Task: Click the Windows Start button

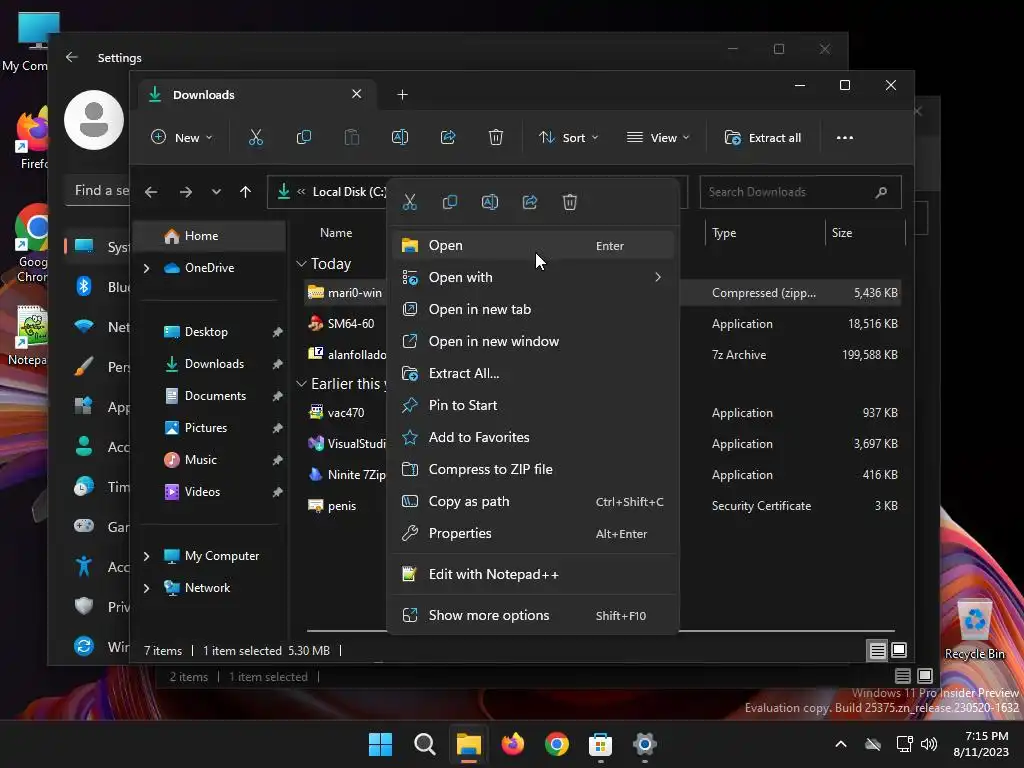Action: point(381,744)
